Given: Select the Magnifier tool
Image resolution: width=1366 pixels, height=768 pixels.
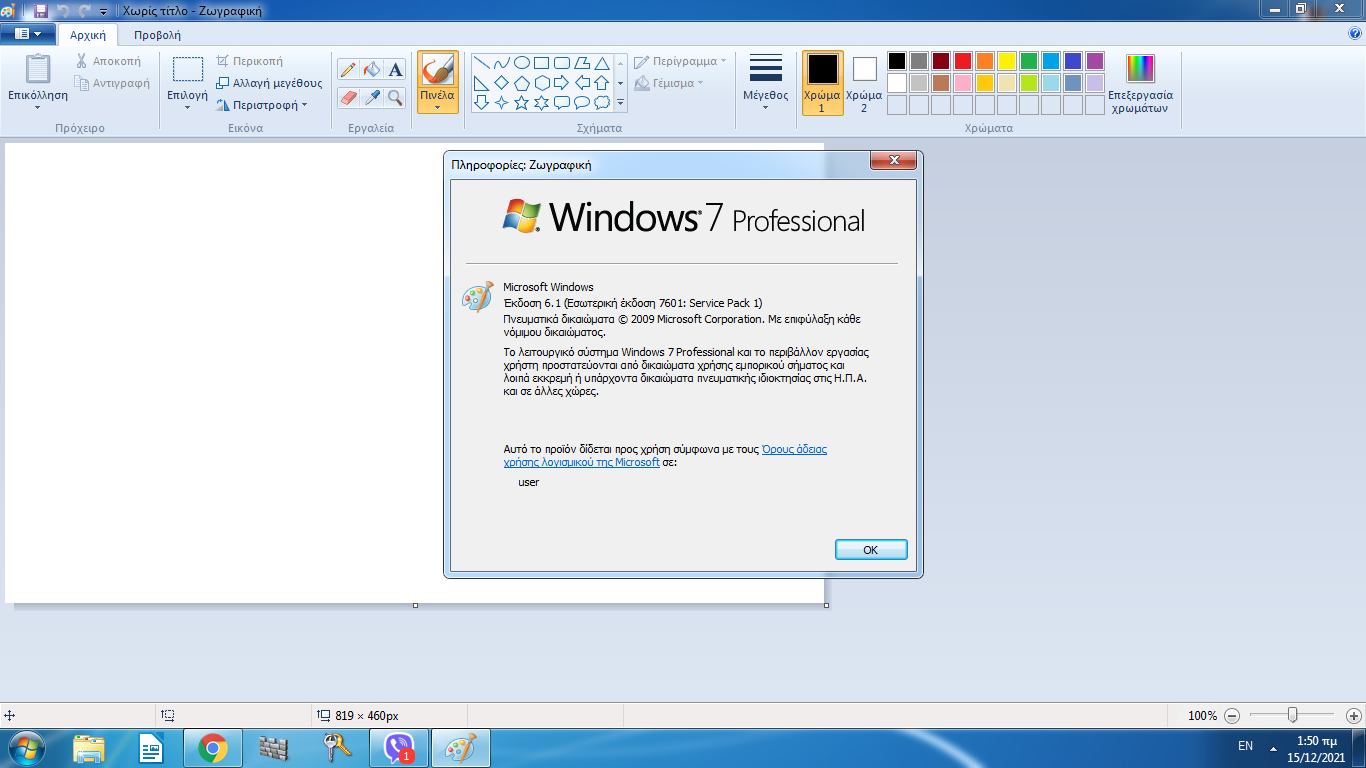Looking at the screenshot, I should pos(395,97).
